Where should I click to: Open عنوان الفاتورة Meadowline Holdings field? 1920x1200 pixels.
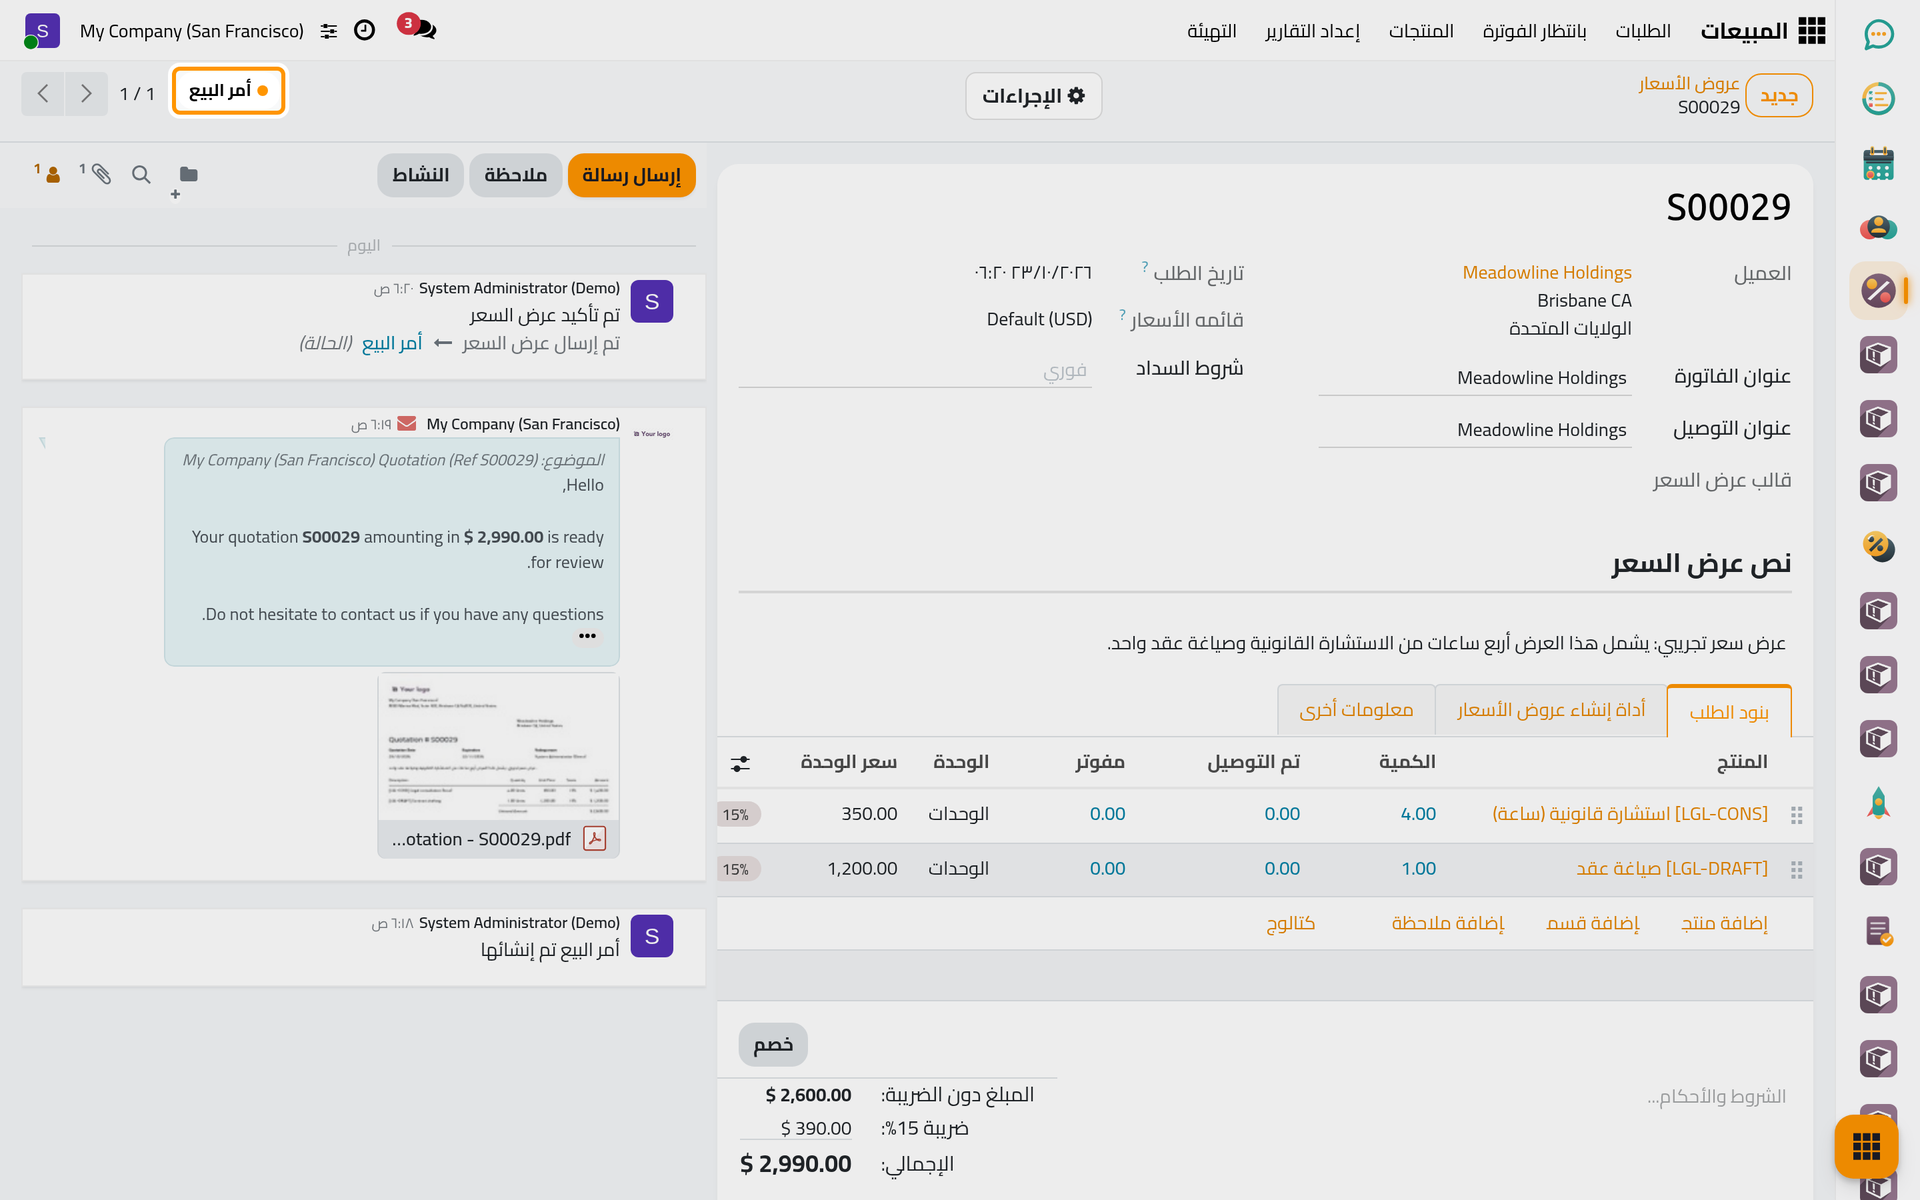[x=1474, y=378]
